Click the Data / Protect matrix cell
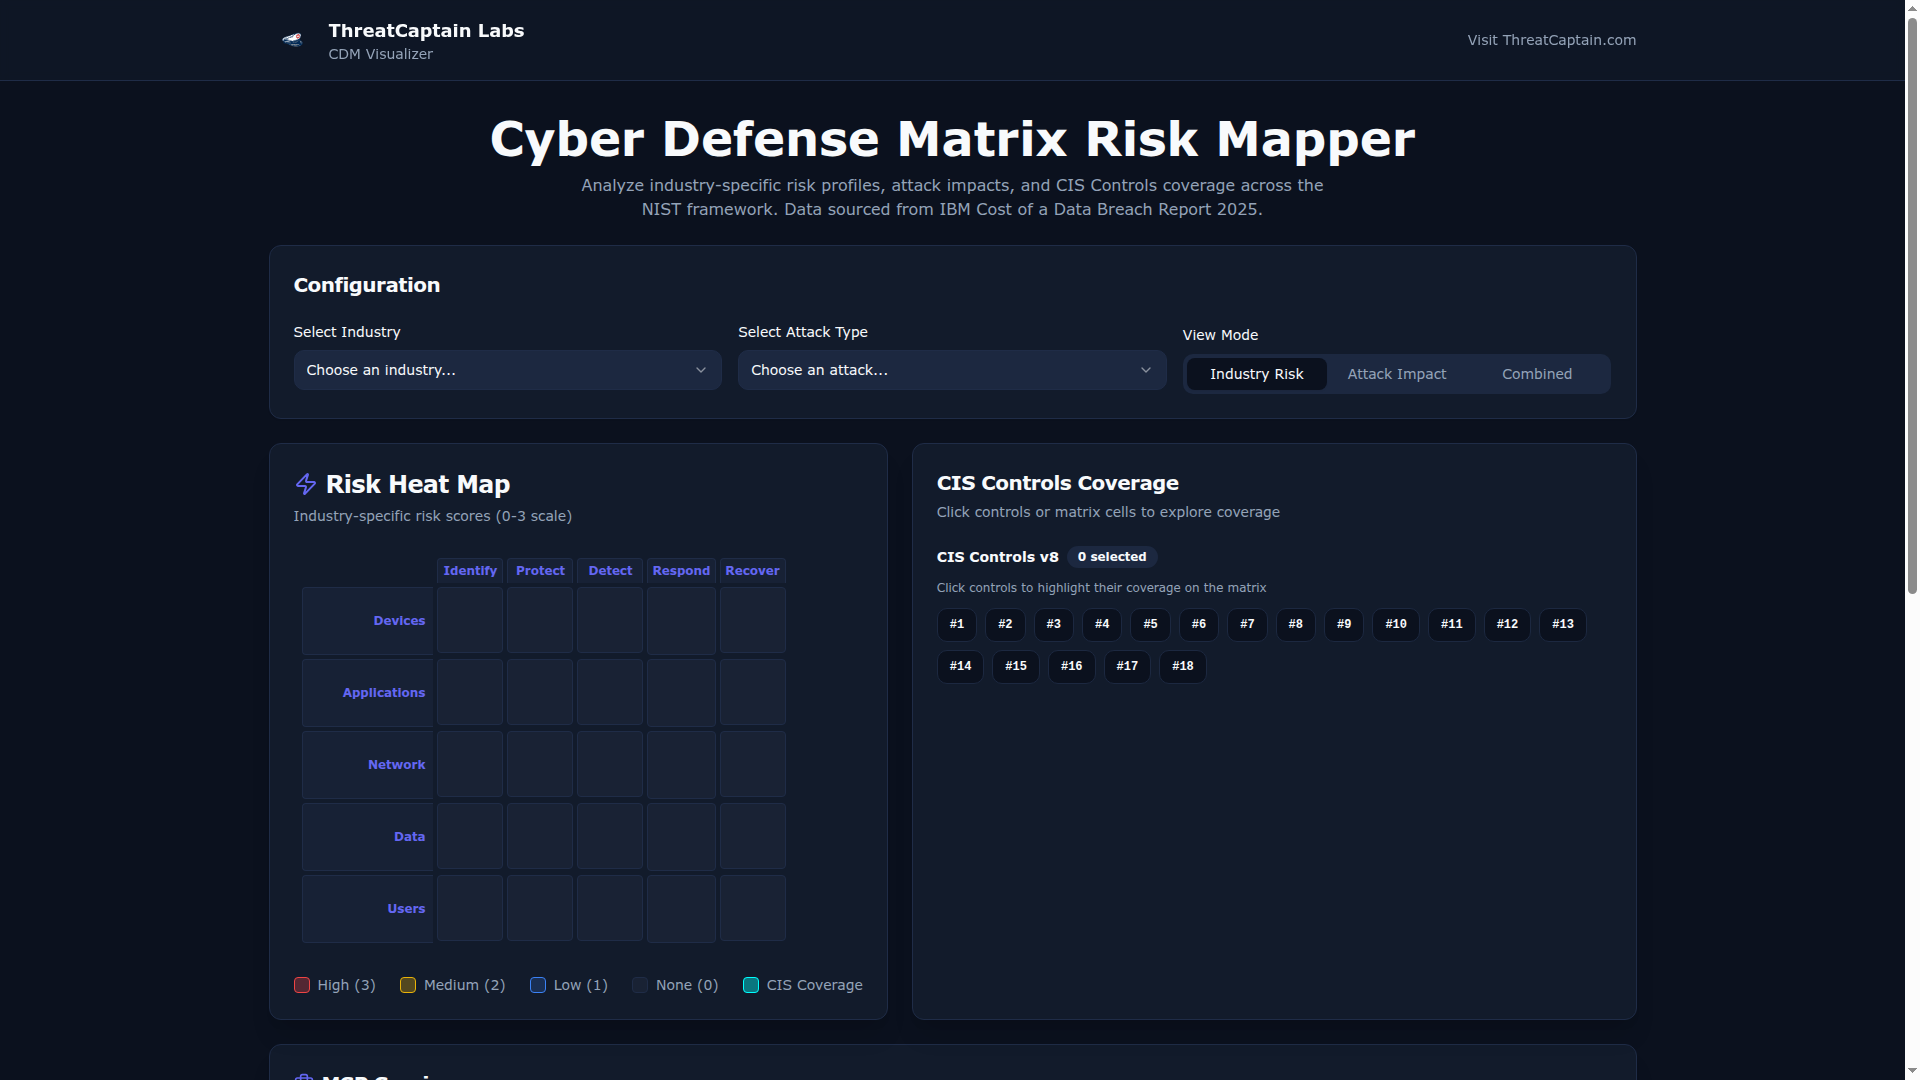Image resolution: width=1920 pixels, height=1080 pixels. 540,837
